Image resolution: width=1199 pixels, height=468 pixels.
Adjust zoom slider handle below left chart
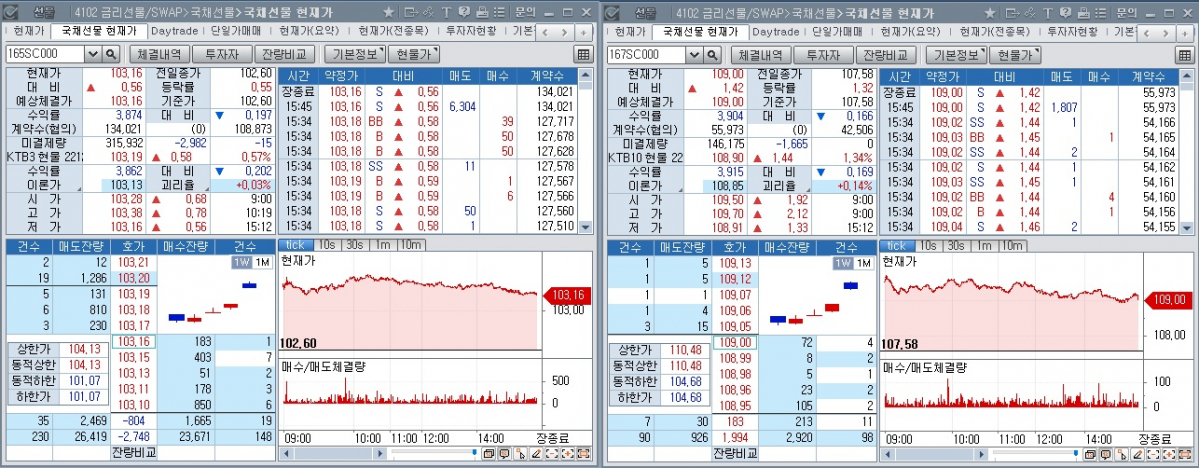(475, 454)
